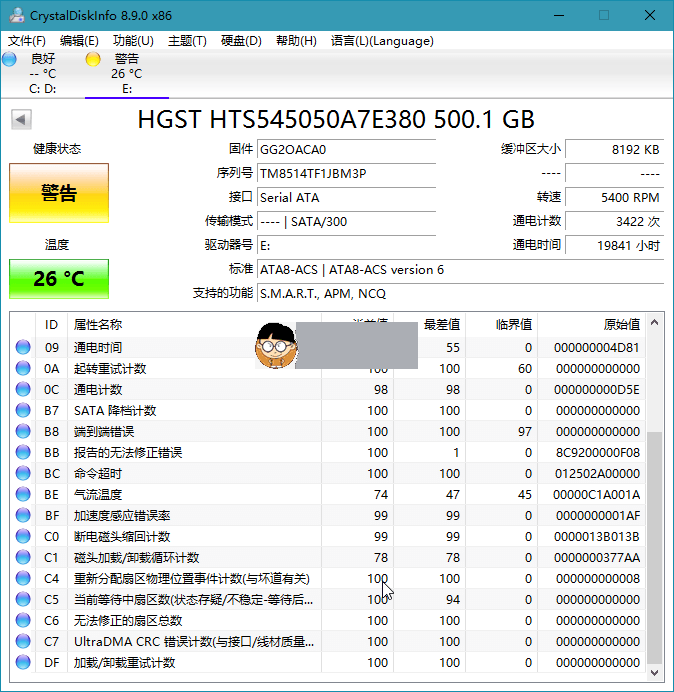Image resolution: width=674 pixels, height=692 pixels.
Task: Click the previous disk arrow button
Action: [21, 119]
